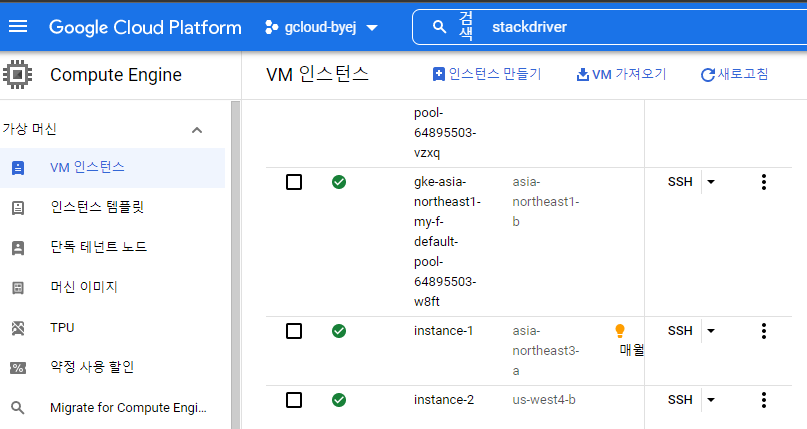Screen dimensions: 807x429
Task: Click the green status icon for w8ft instance
Action: [339, 182]
